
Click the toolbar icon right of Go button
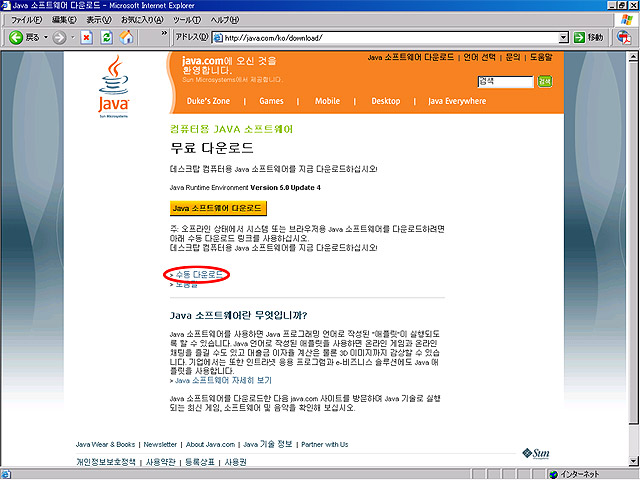tap(624, 38)
